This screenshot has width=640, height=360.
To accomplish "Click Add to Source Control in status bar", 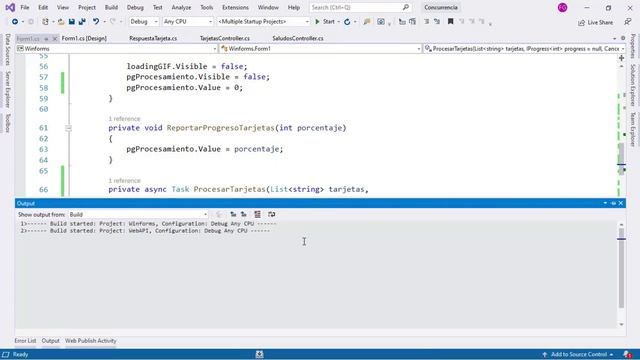I will [x=578, y=354].
